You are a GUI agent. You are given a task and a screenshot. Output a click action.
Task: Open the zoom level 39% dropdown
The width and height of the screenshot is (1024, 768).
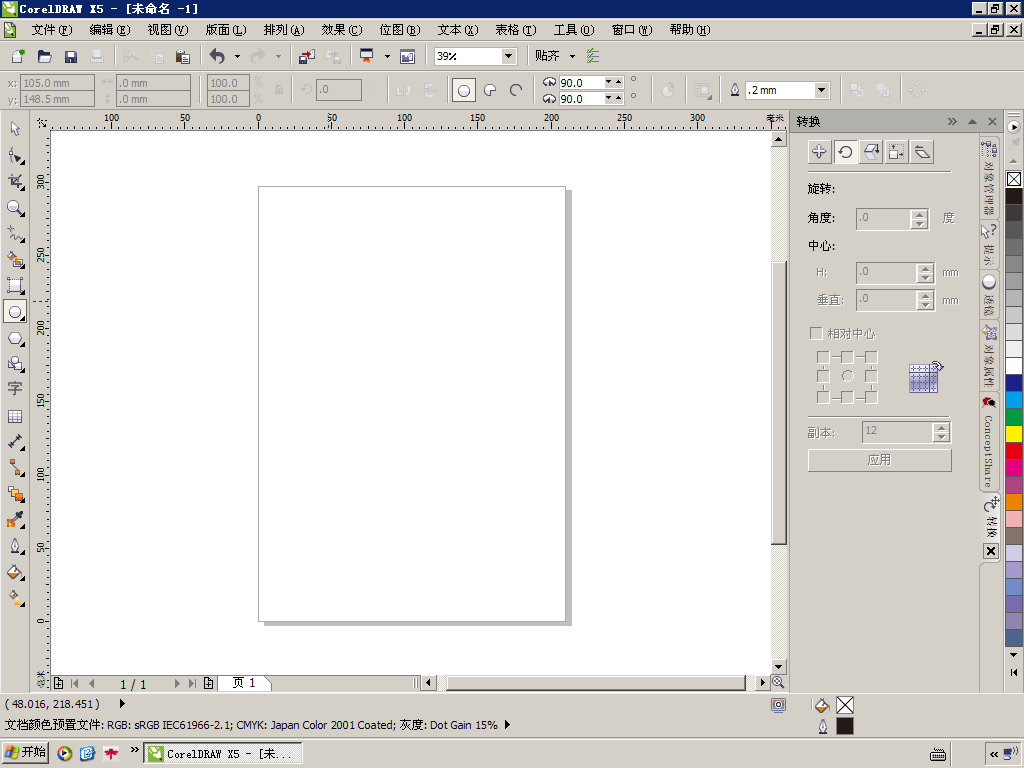508,56
